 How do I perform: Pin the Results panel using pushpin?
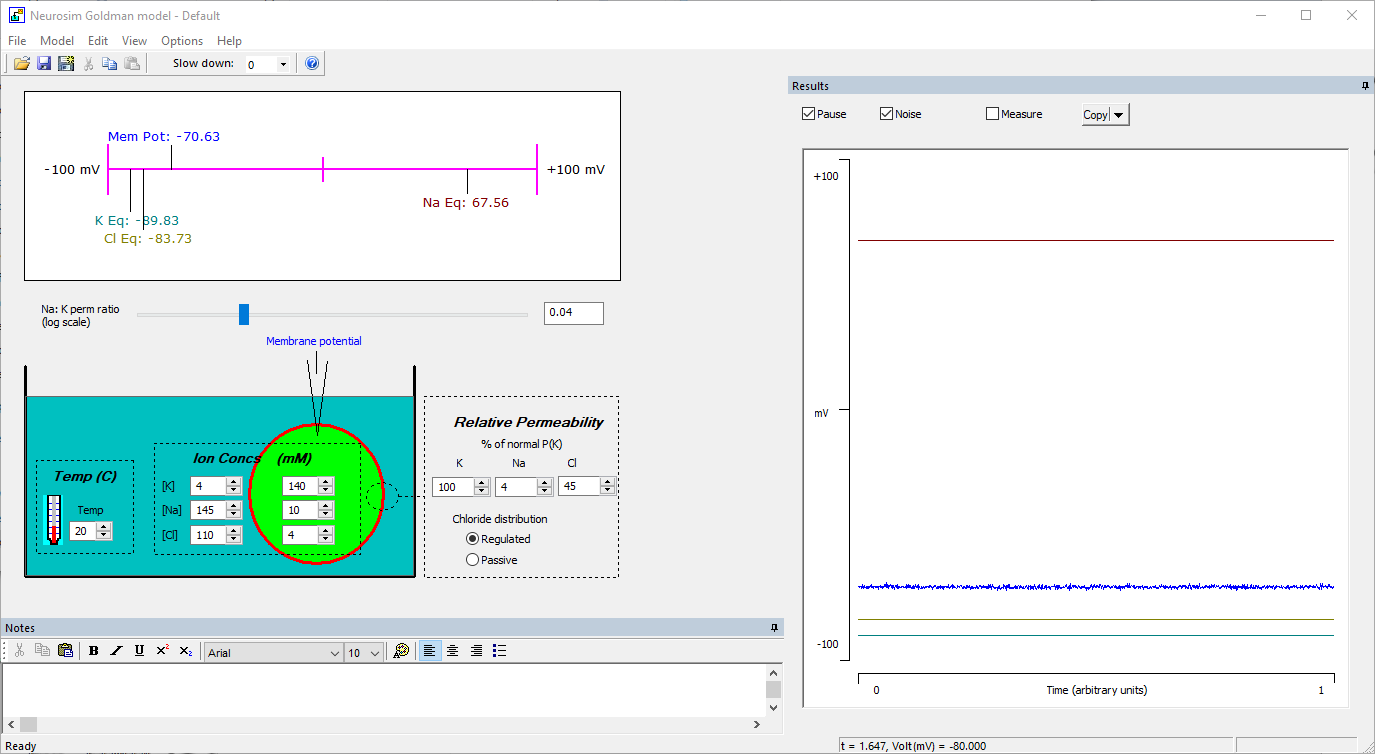click(1365, 86)
